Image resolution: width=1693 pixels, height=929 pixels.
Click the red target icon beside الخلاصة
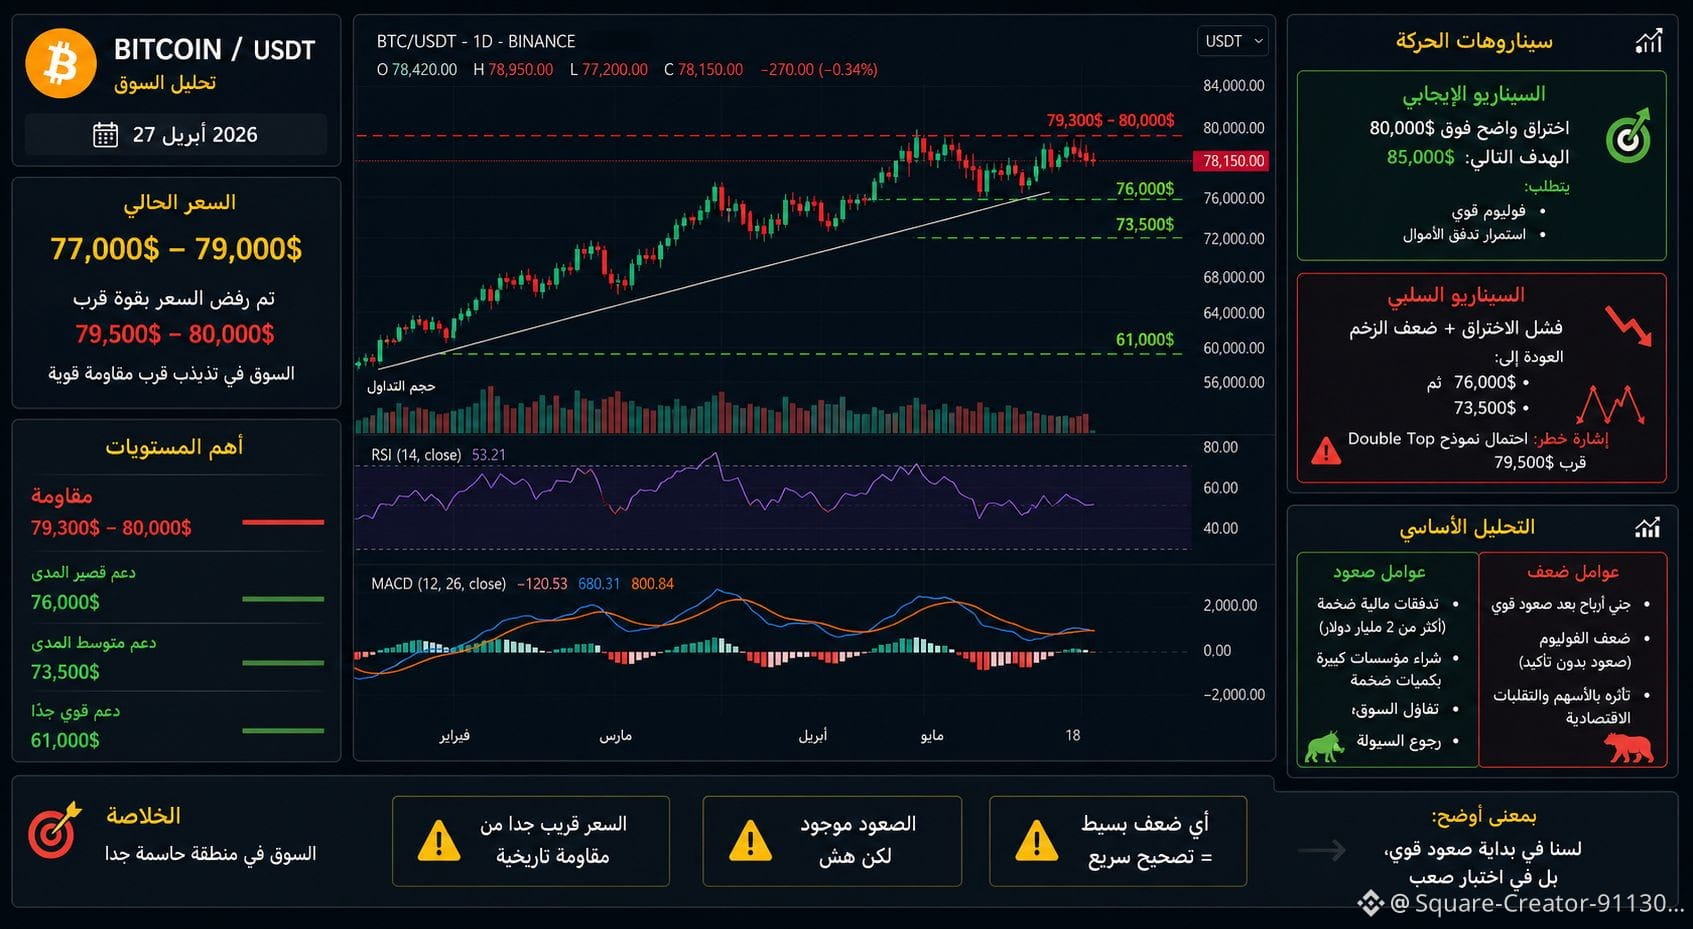point(54,830)
